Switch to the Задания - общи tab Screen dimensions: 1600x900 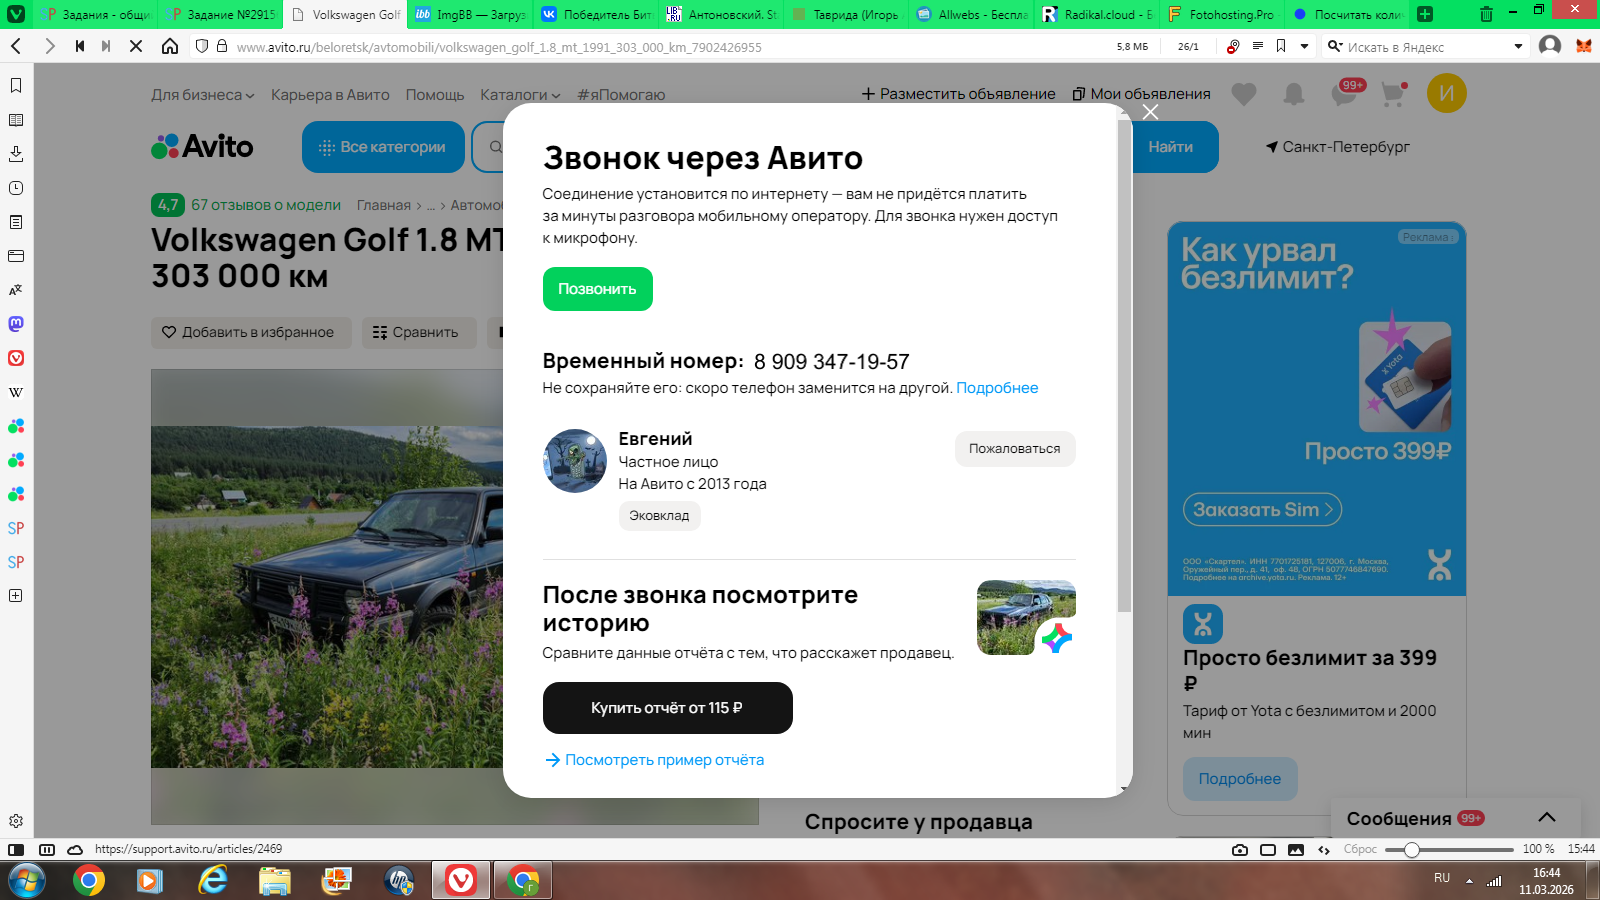(x=97, y=14)
